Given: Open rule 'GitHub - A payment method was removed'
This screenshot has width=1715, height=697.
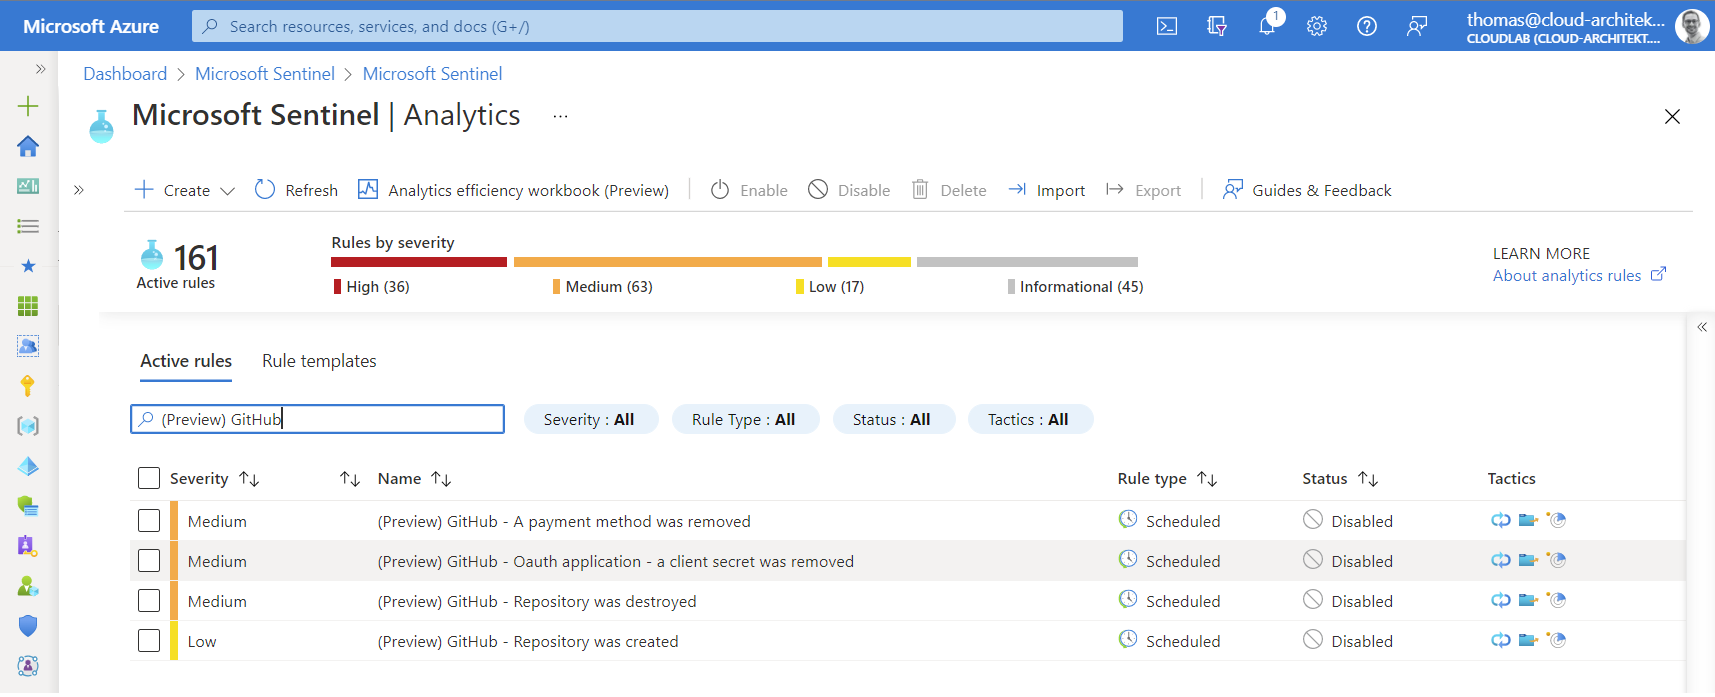Looking at the screenshot, I should click(x=564, y=521).
